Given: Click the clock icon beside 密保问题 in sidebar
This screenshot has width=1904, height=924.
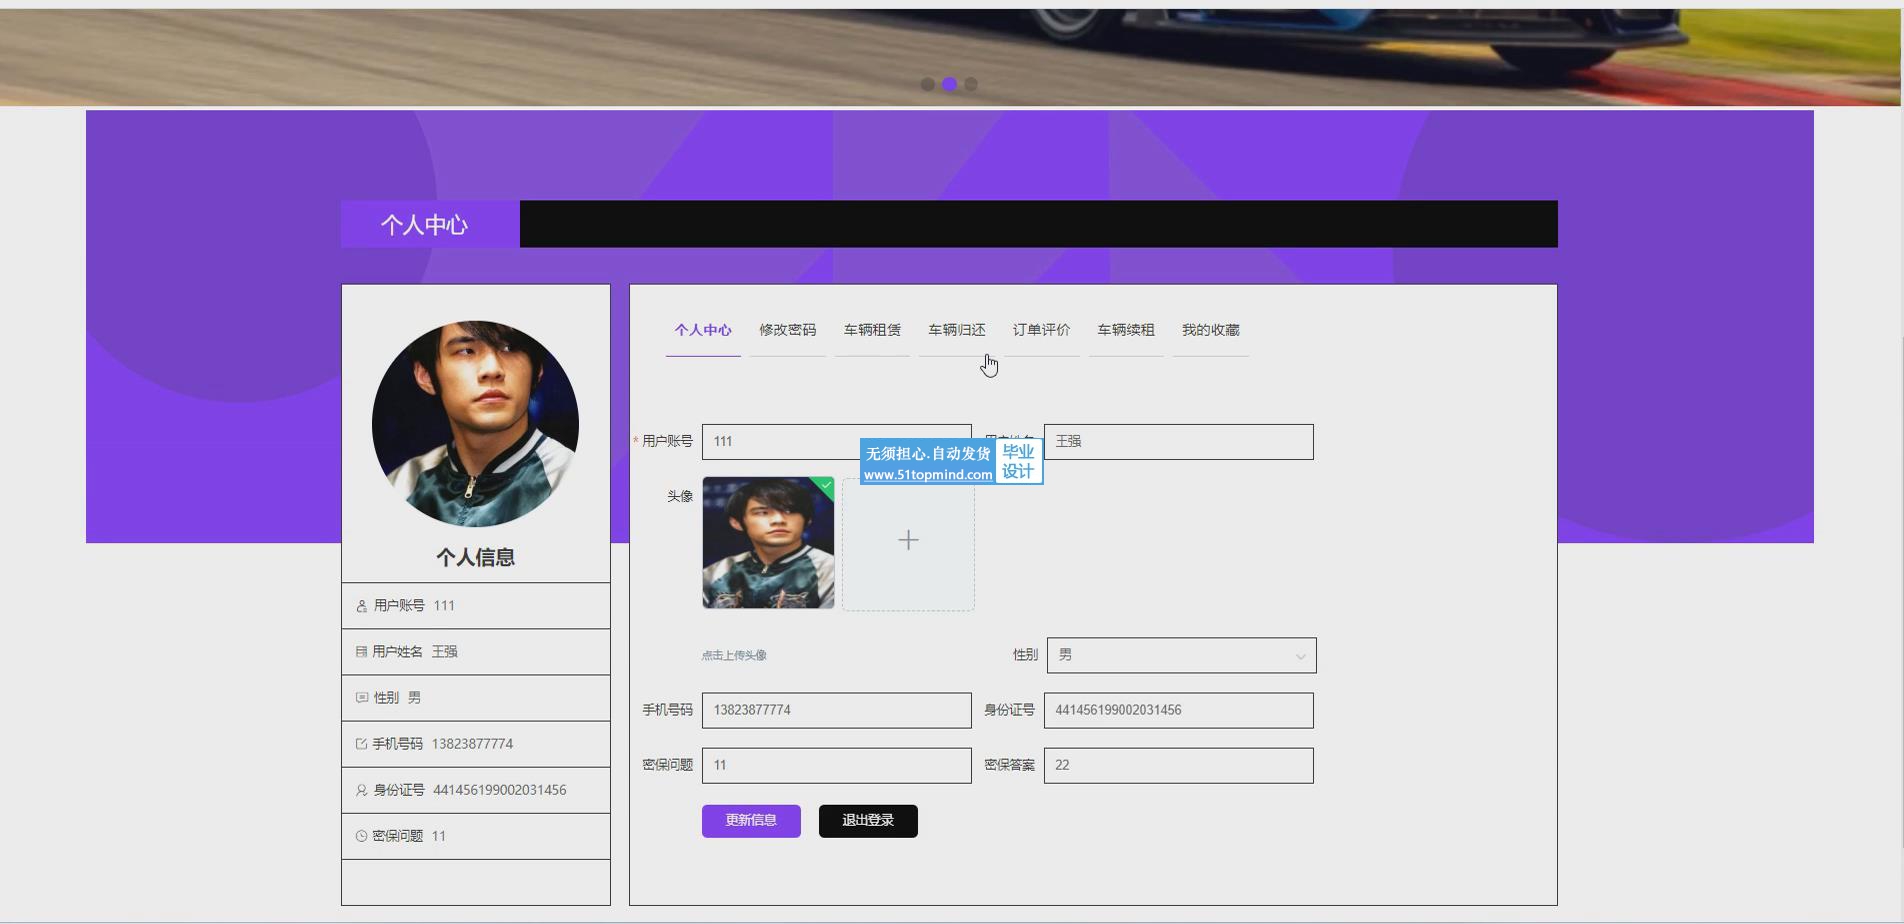Looking at the screenshot, I should pos(361,836).
